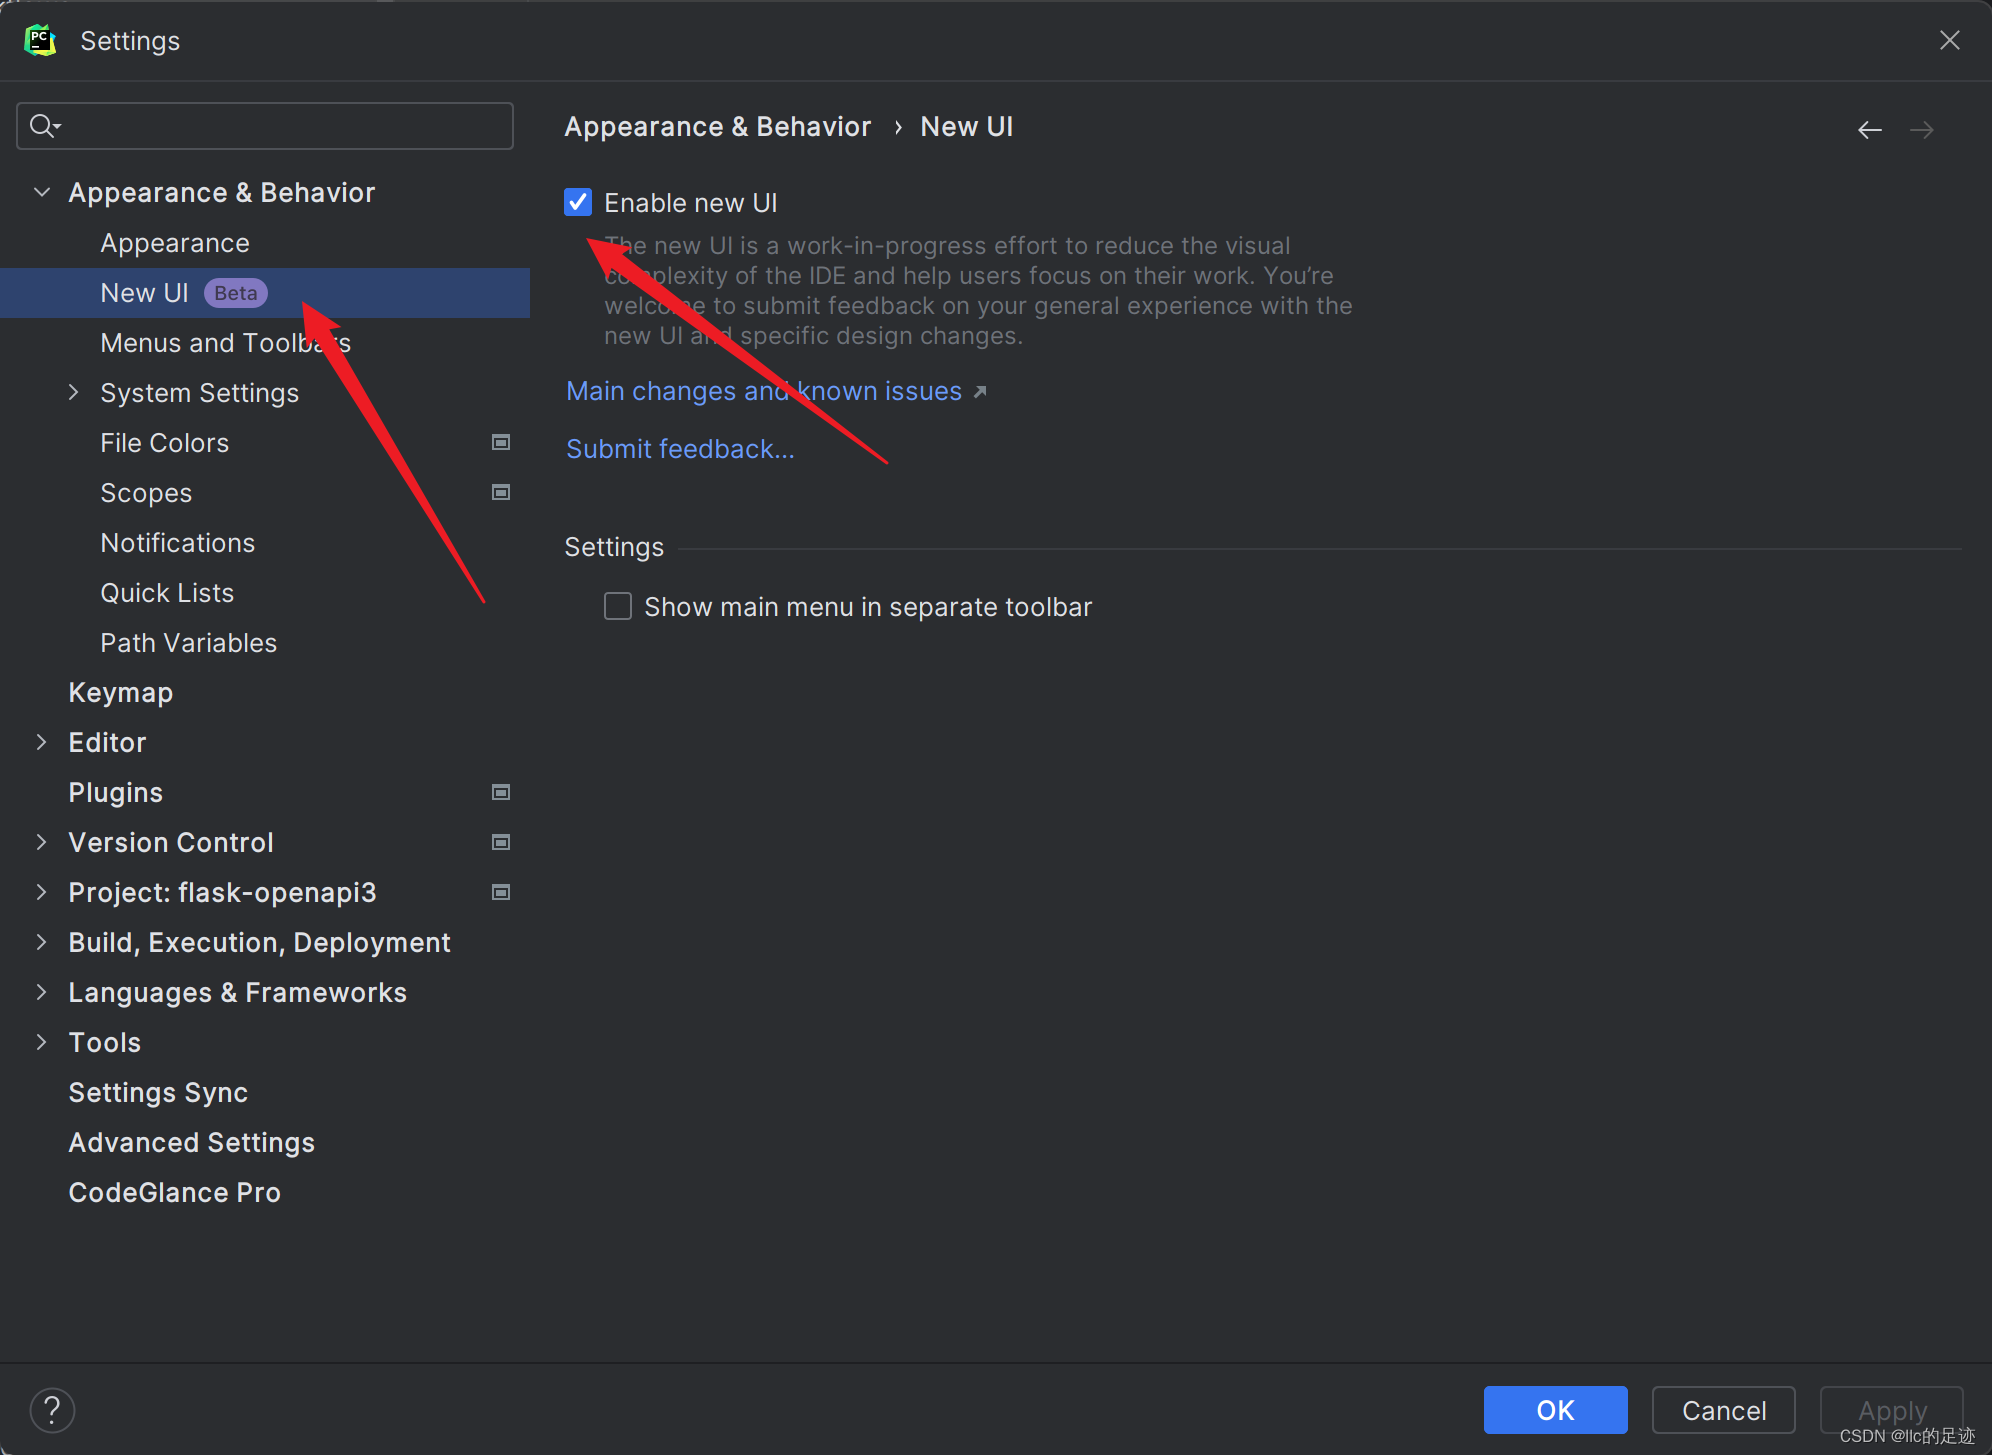Click the settings icon beside Plugins

click(500, 791)
